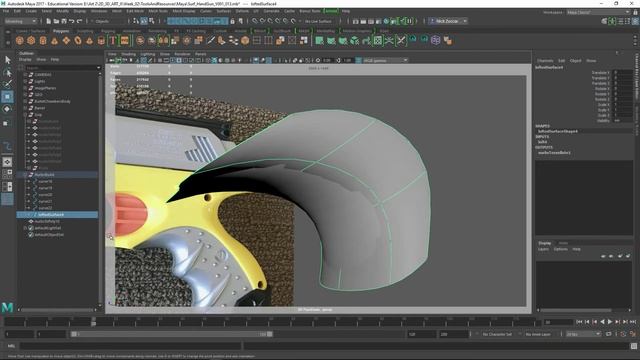Toggle Channel Box display at top right
Image resolution: width=640 pixels, height=360 pixels.
[x=636, y=21]
